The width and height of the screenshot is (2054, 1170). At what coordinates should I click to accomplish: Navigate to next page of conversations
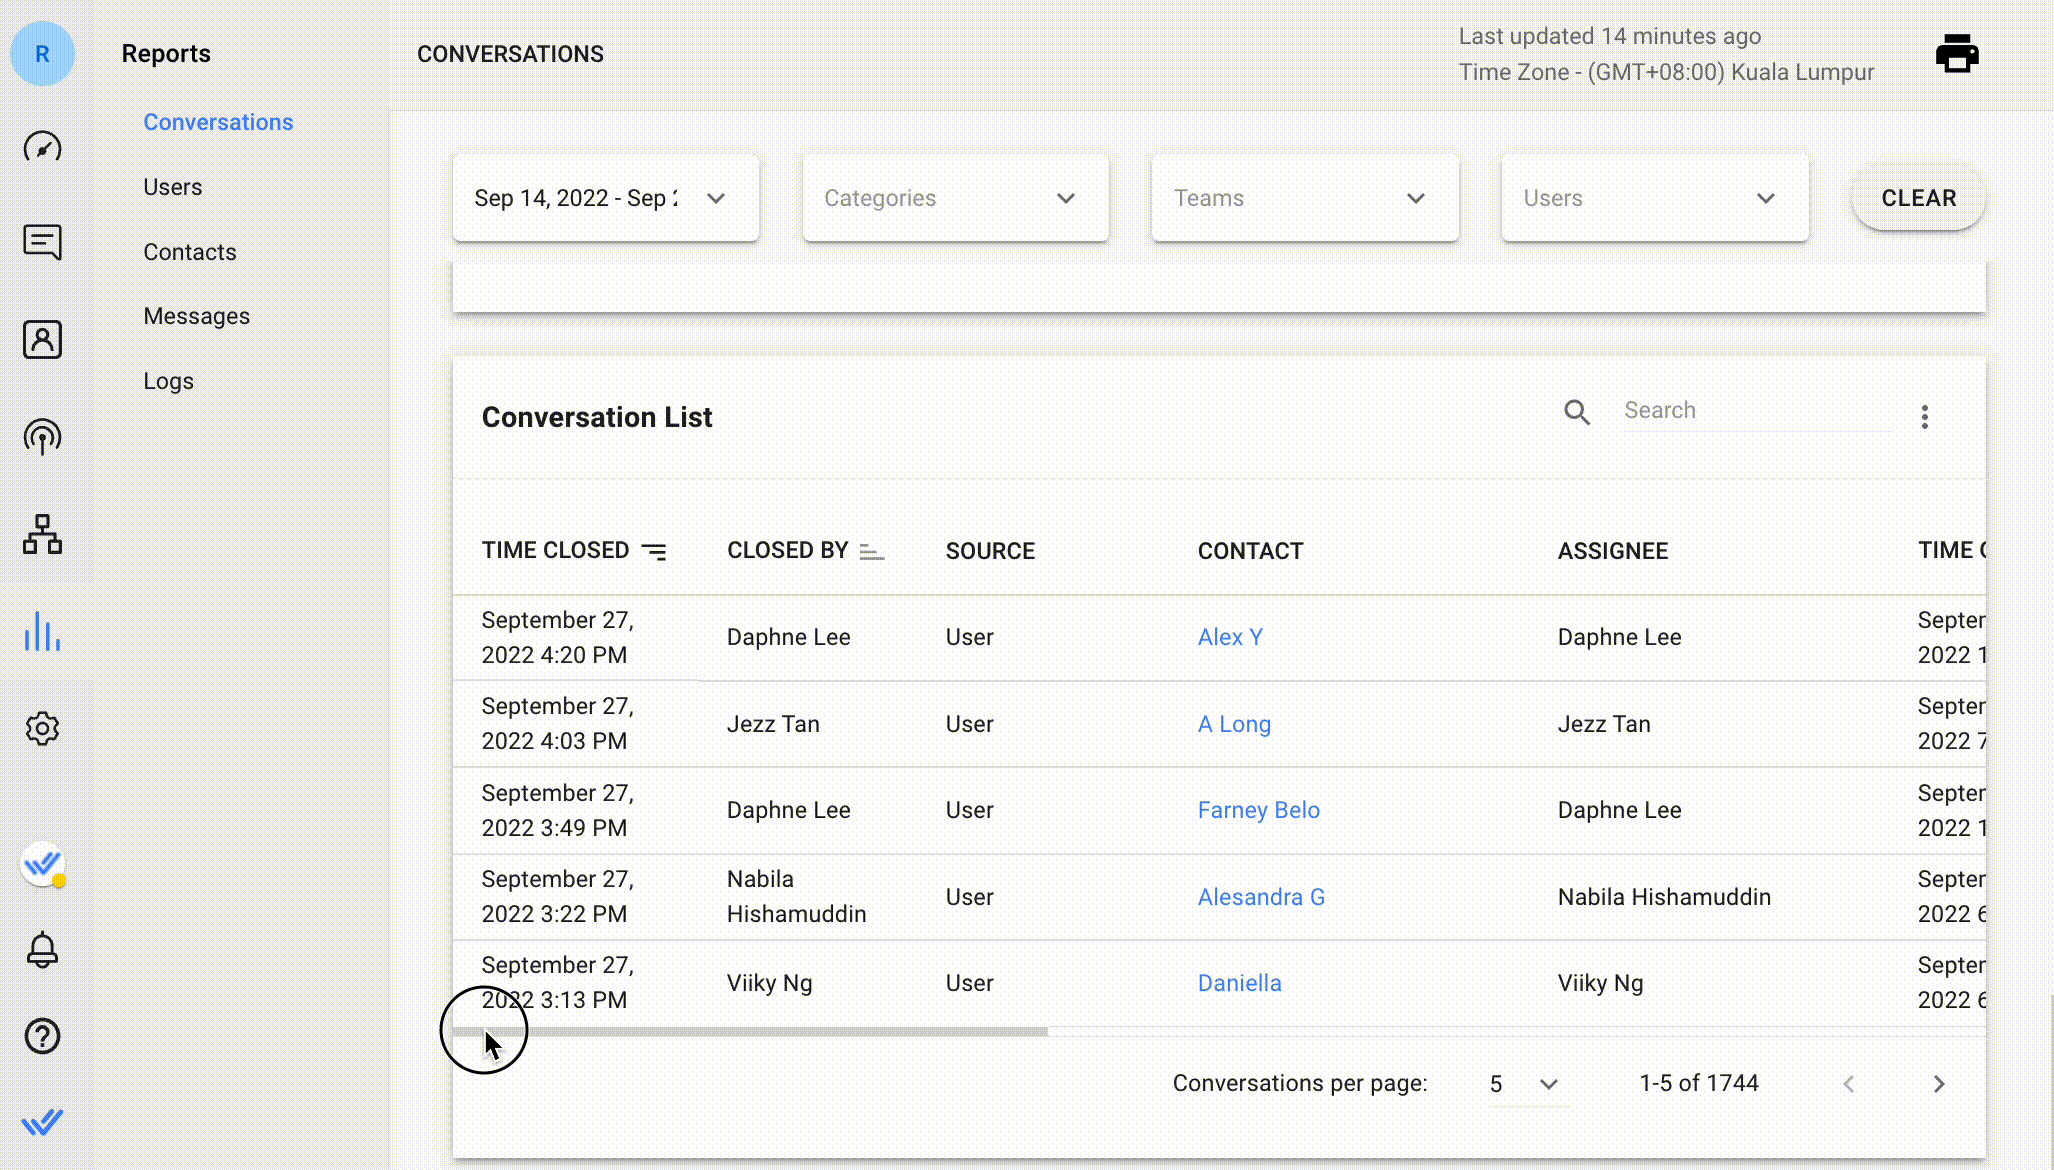coord(1938,1084)
